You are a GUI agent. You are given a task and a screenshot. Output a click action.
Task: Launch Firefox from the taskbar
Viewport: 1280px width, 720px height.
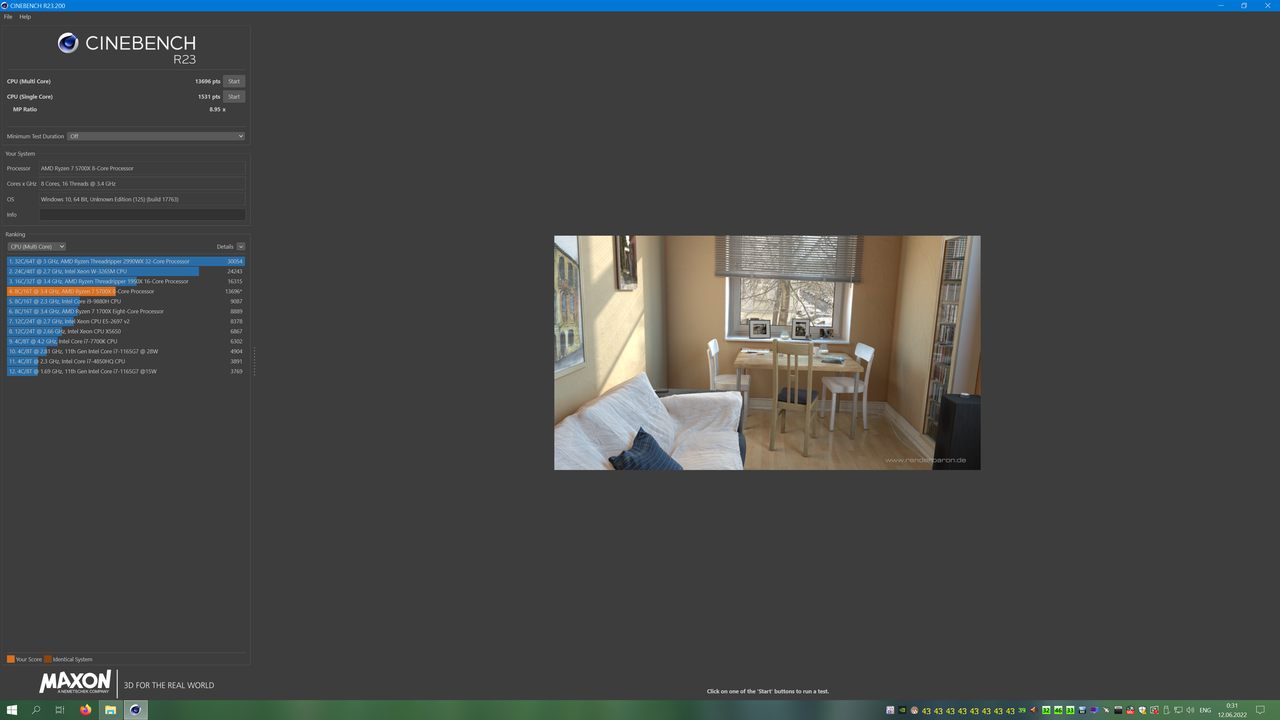click(86, 710)
